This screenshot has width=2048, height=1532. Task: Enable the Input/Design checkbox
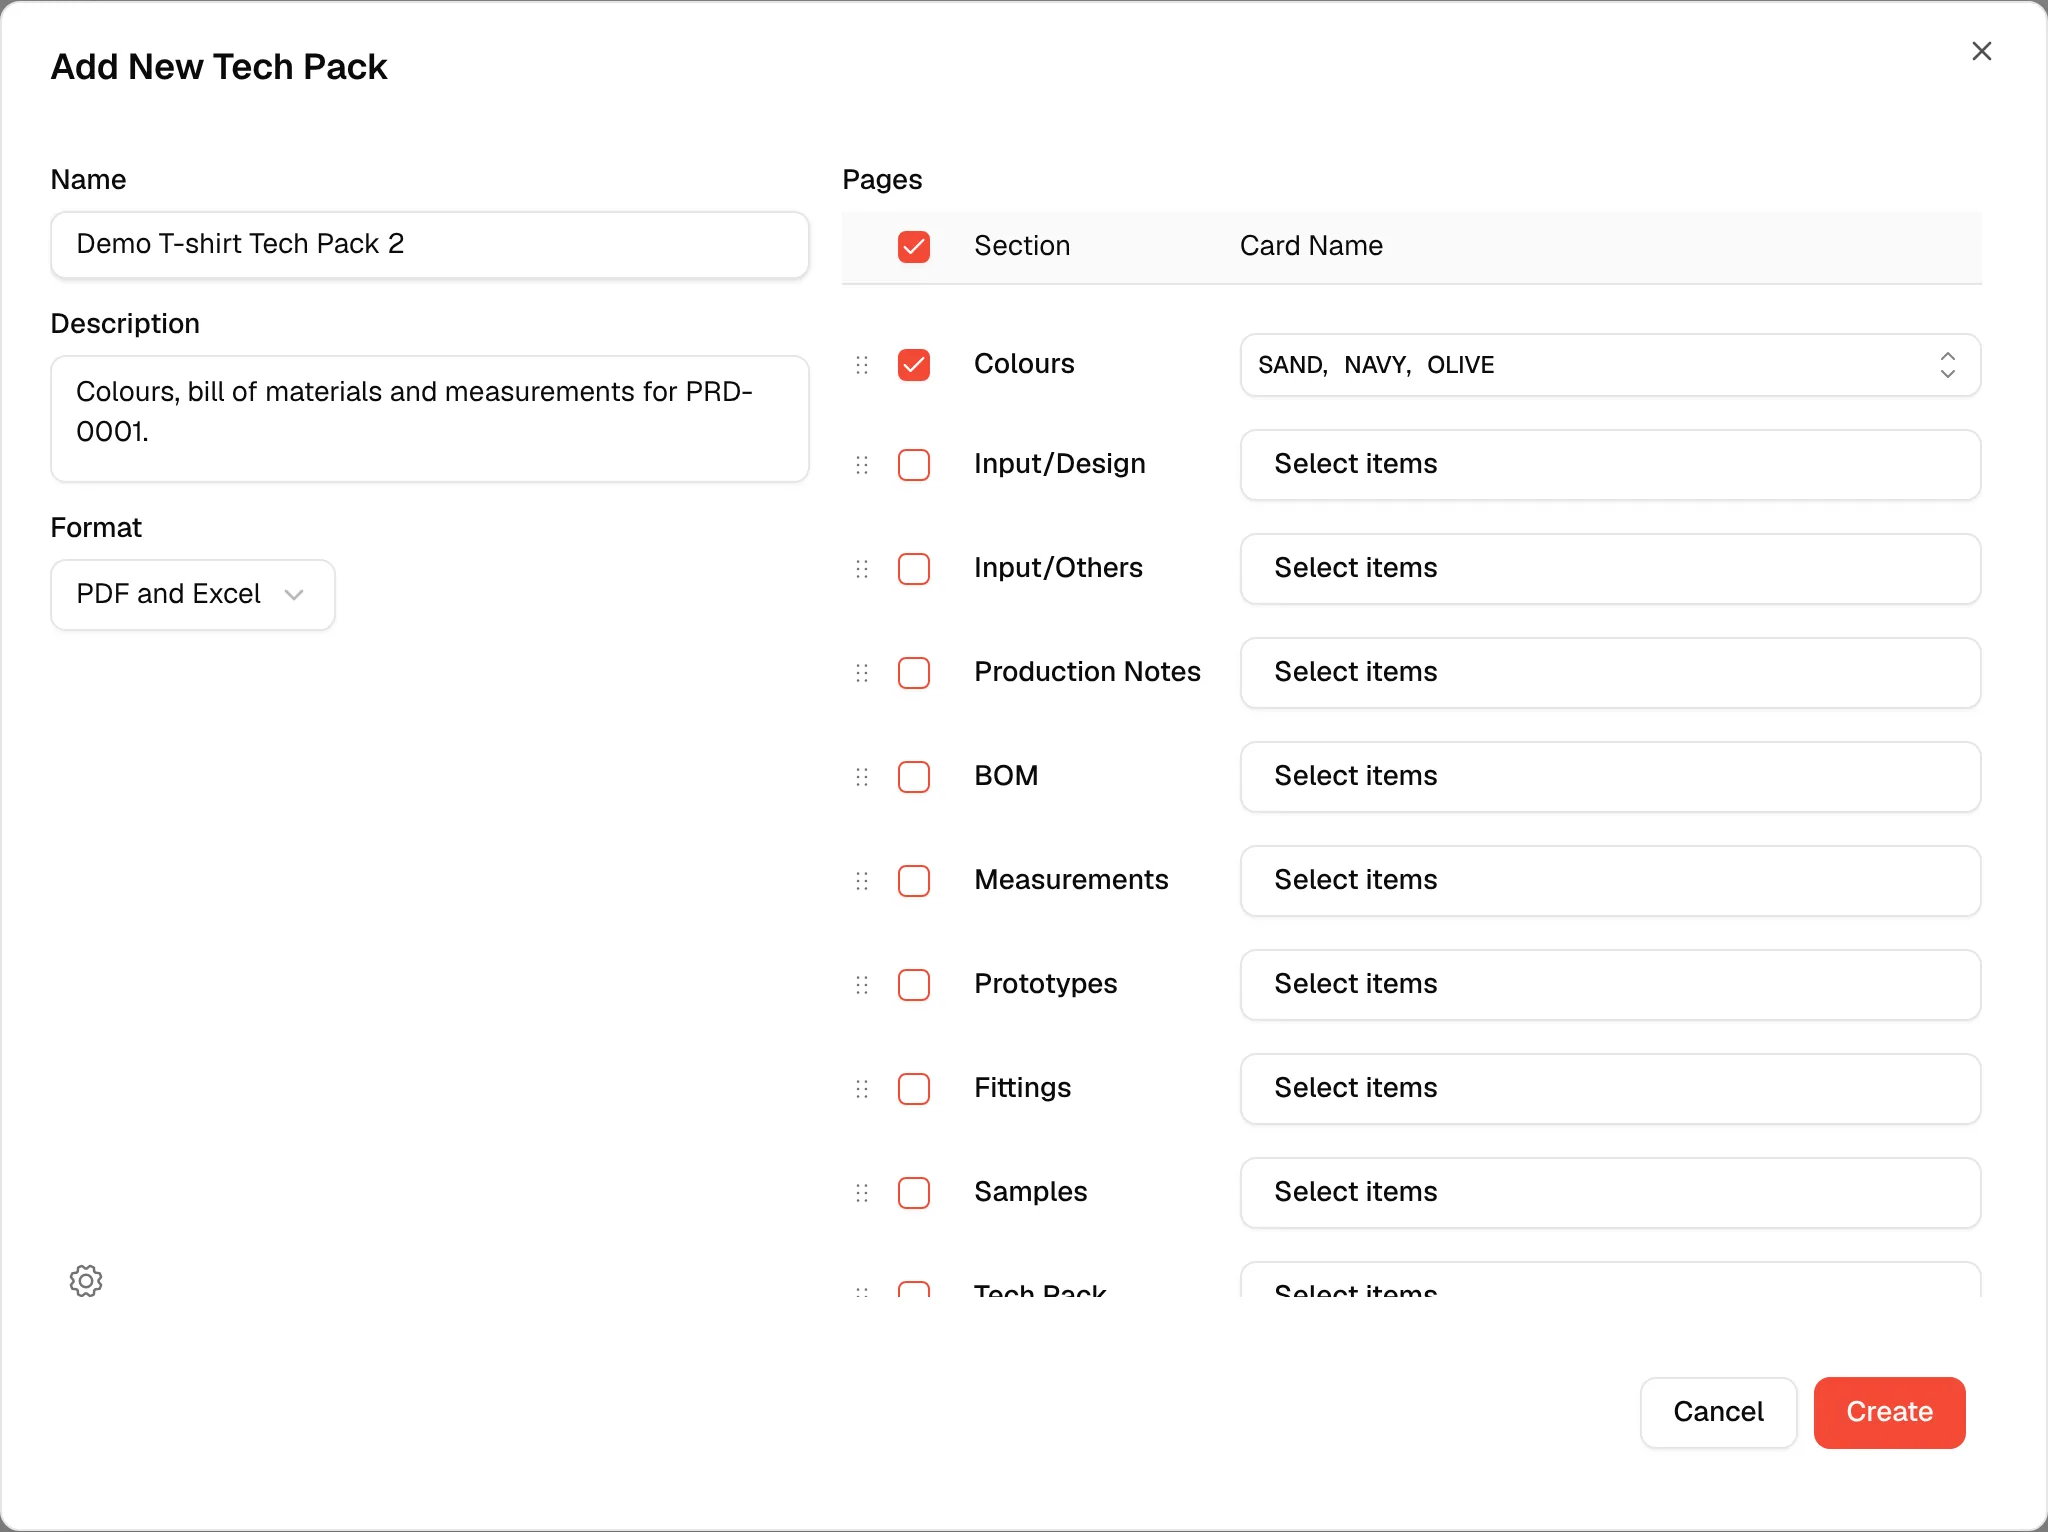click(x=914, y=465)
